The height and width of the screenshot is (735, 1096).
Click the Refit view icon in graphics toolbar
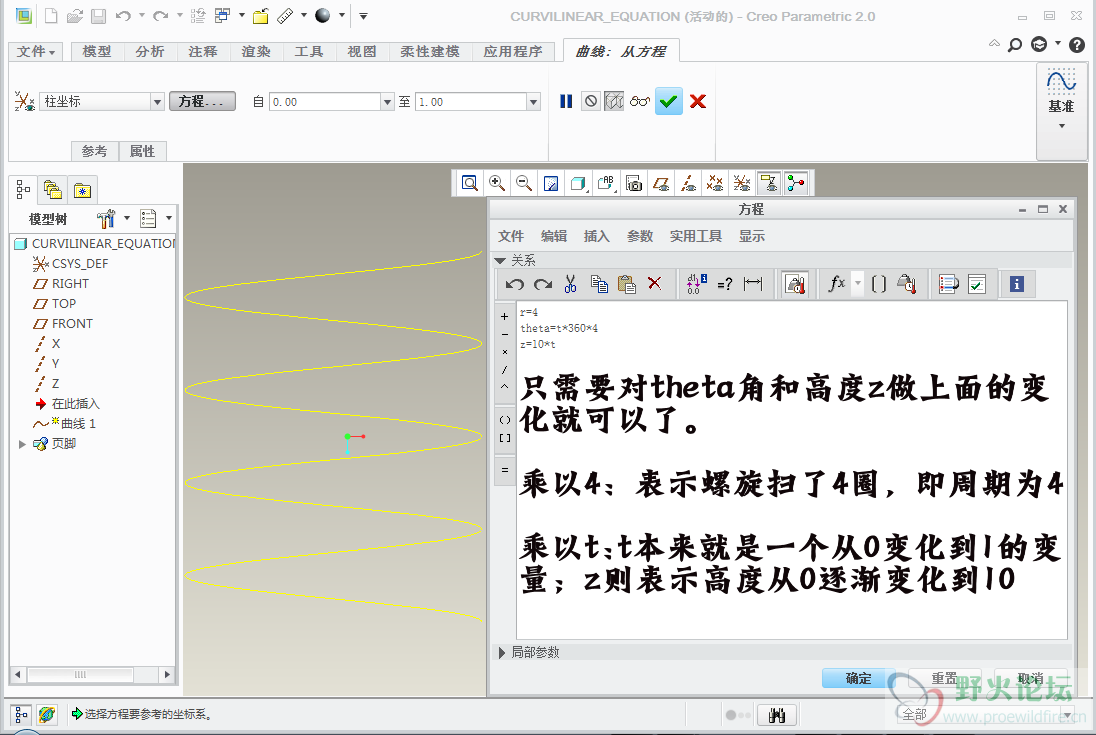click(470, 183)
